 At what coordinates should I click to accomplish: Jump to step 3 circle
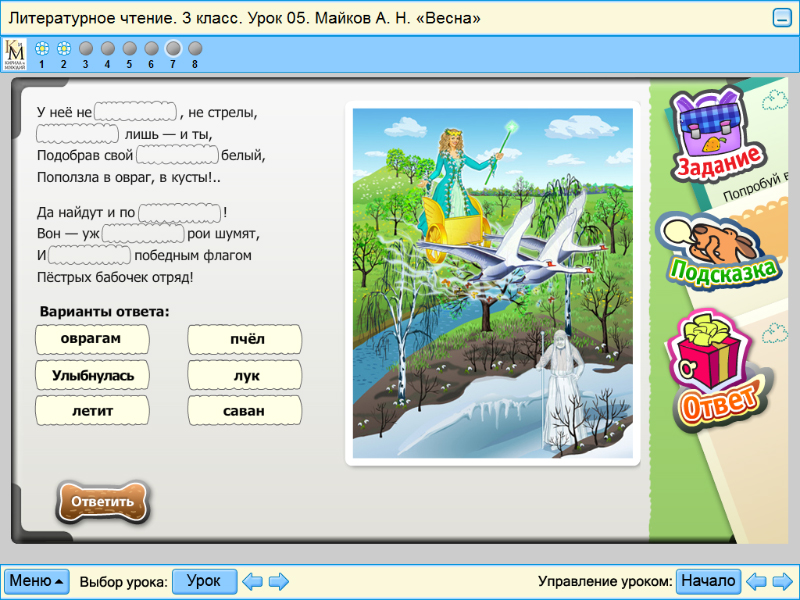click(x=86, y=49)
